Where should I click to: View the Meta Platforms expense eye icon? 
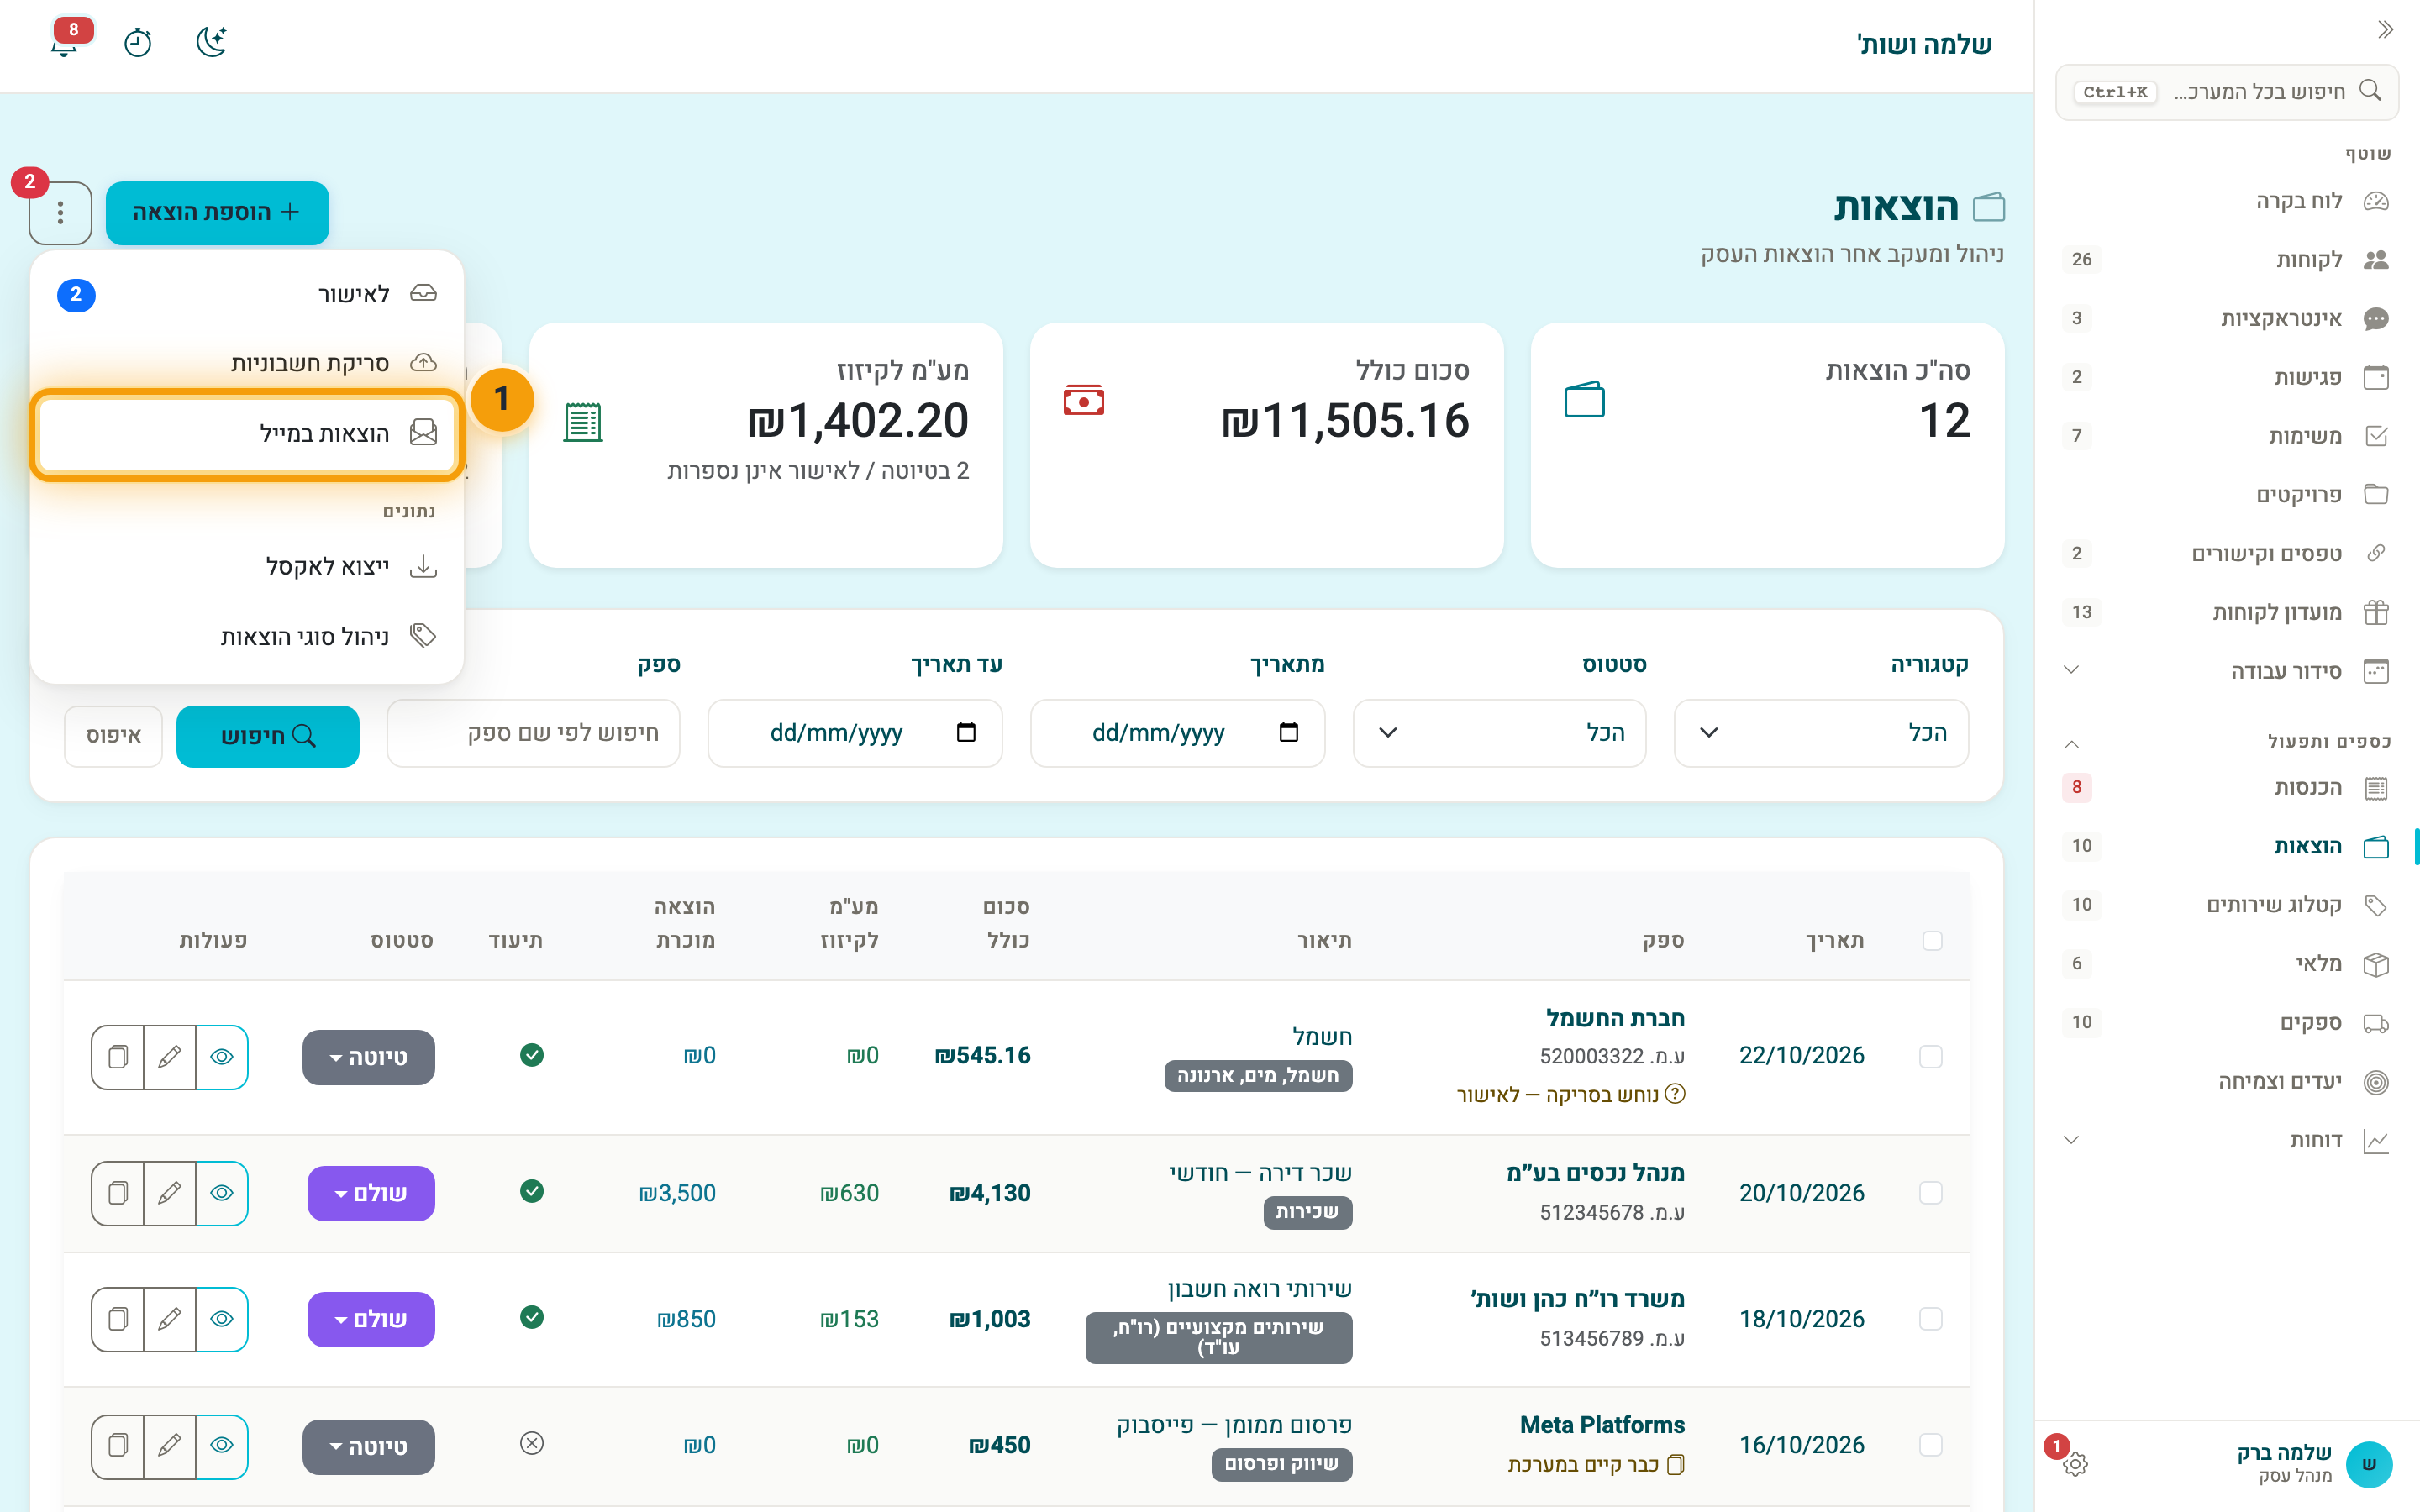click(222, 1445)
